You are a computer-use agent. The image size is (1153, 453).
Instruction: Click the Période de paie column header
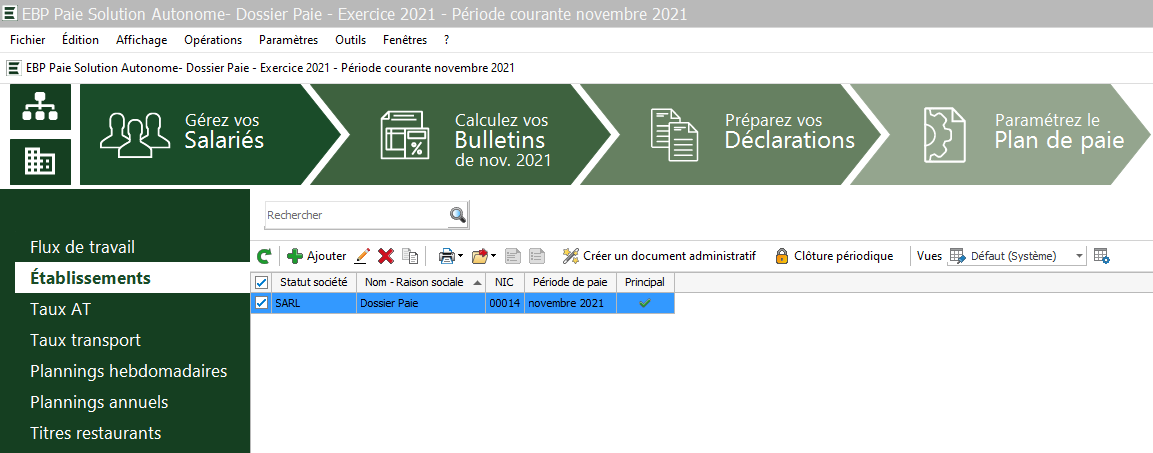(571, 282)
